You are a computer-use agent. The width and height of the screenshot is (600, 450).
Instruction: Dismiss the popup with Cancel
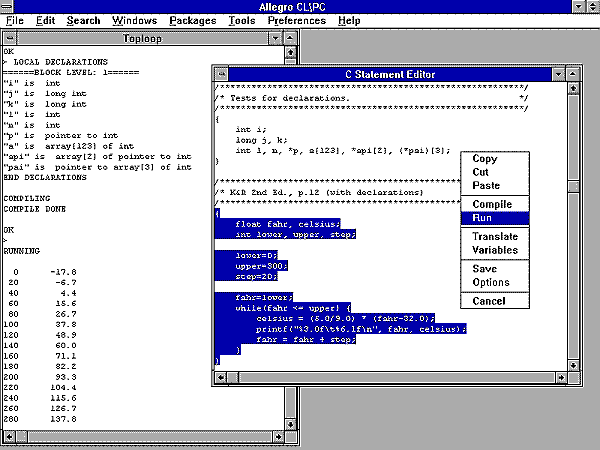tap(489, 301)
